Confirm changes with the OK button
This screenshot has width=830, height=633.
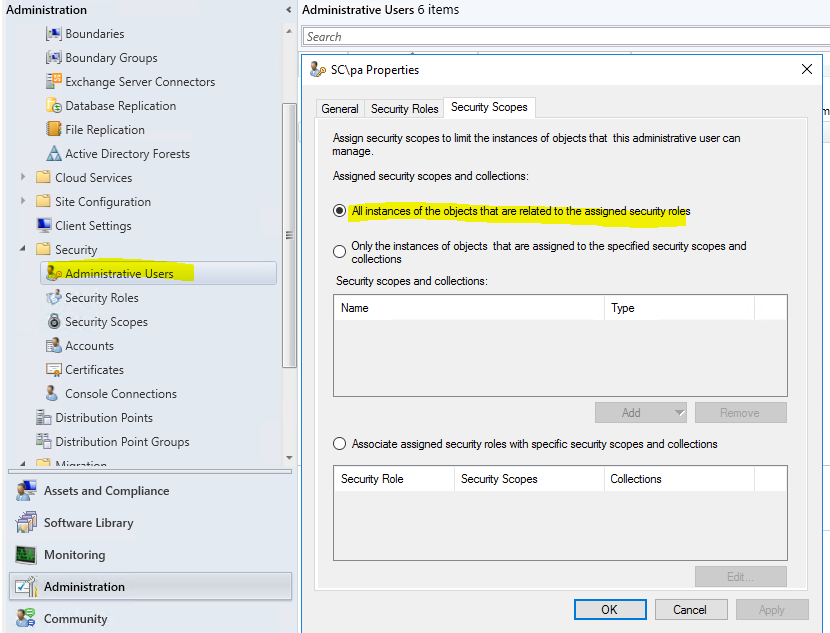click(x=610, y=609)
